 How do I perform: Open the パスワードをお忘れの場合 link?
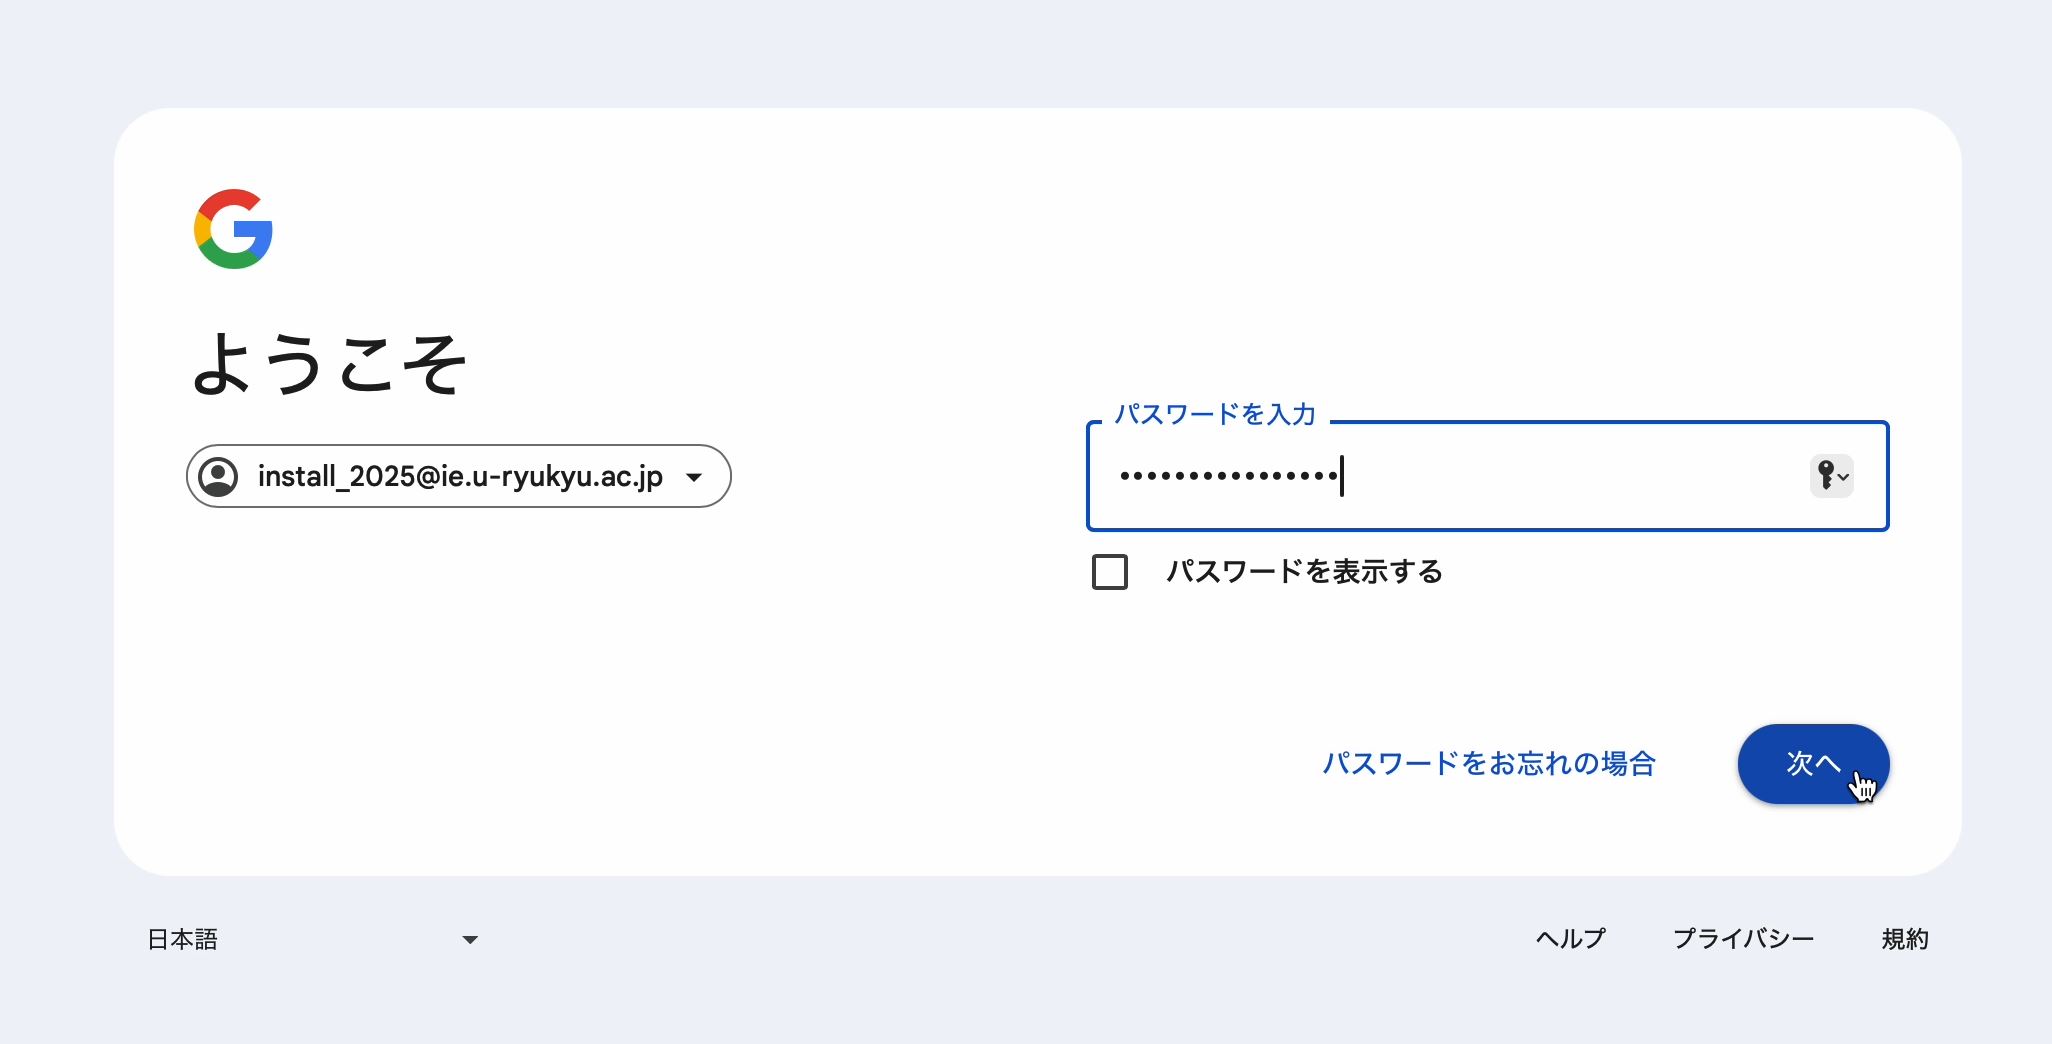tap(1489, 764)
